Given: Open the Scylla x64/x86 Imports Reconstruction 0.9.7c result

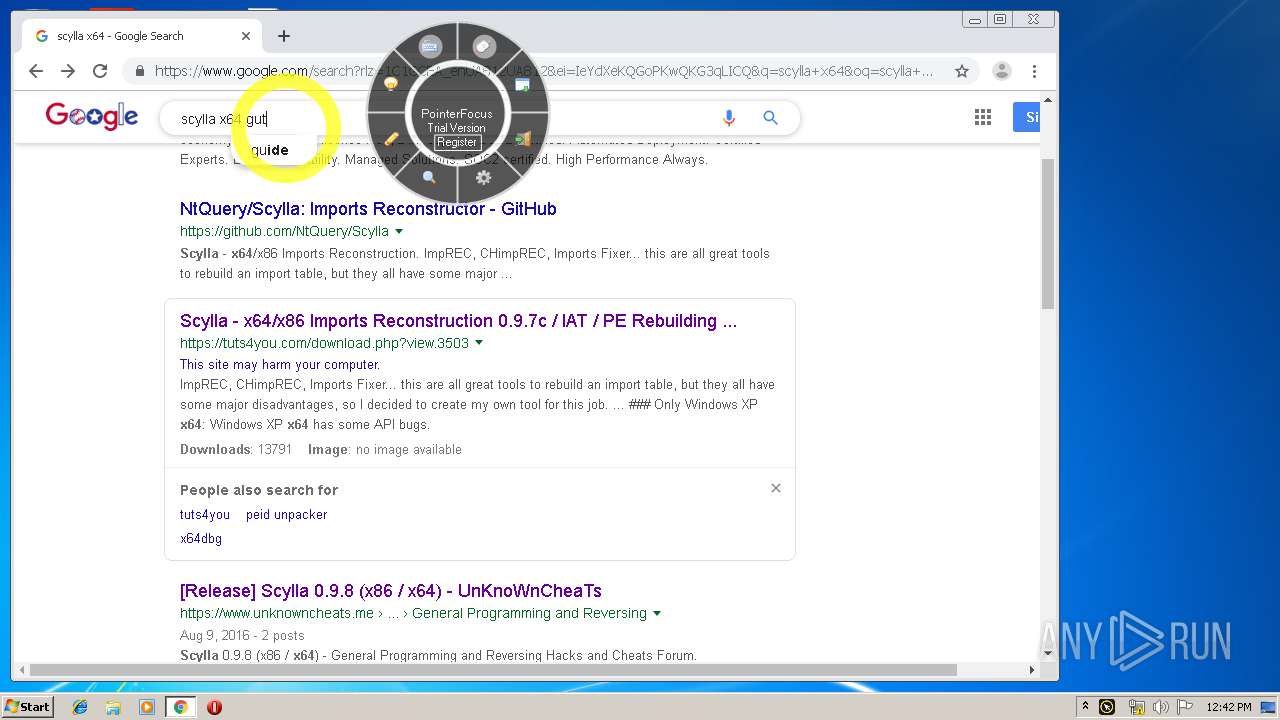Looking at the screenshot, I should tap(458, 321).
